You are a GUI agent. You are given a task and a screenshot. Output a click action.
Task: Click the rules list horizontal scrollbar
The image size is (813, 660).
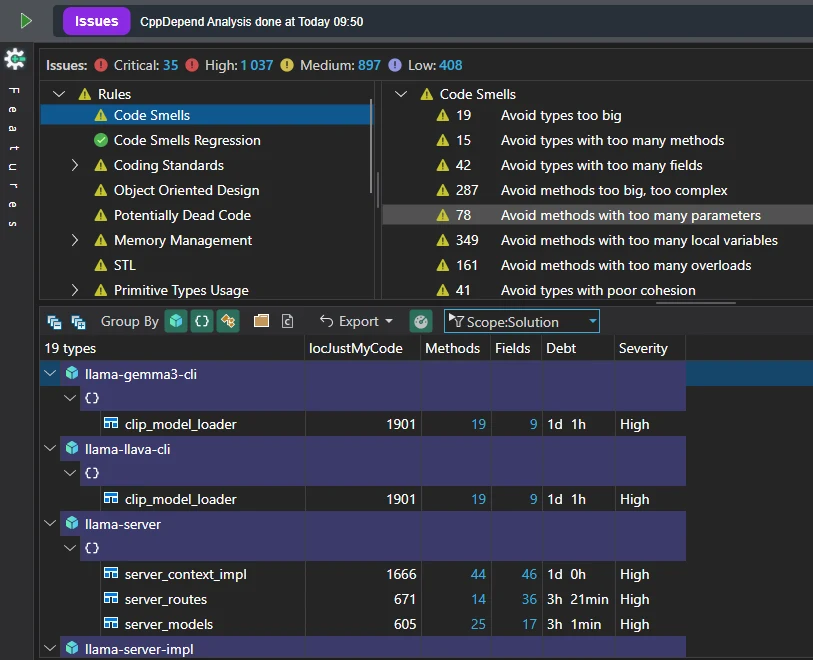point(696,303)
